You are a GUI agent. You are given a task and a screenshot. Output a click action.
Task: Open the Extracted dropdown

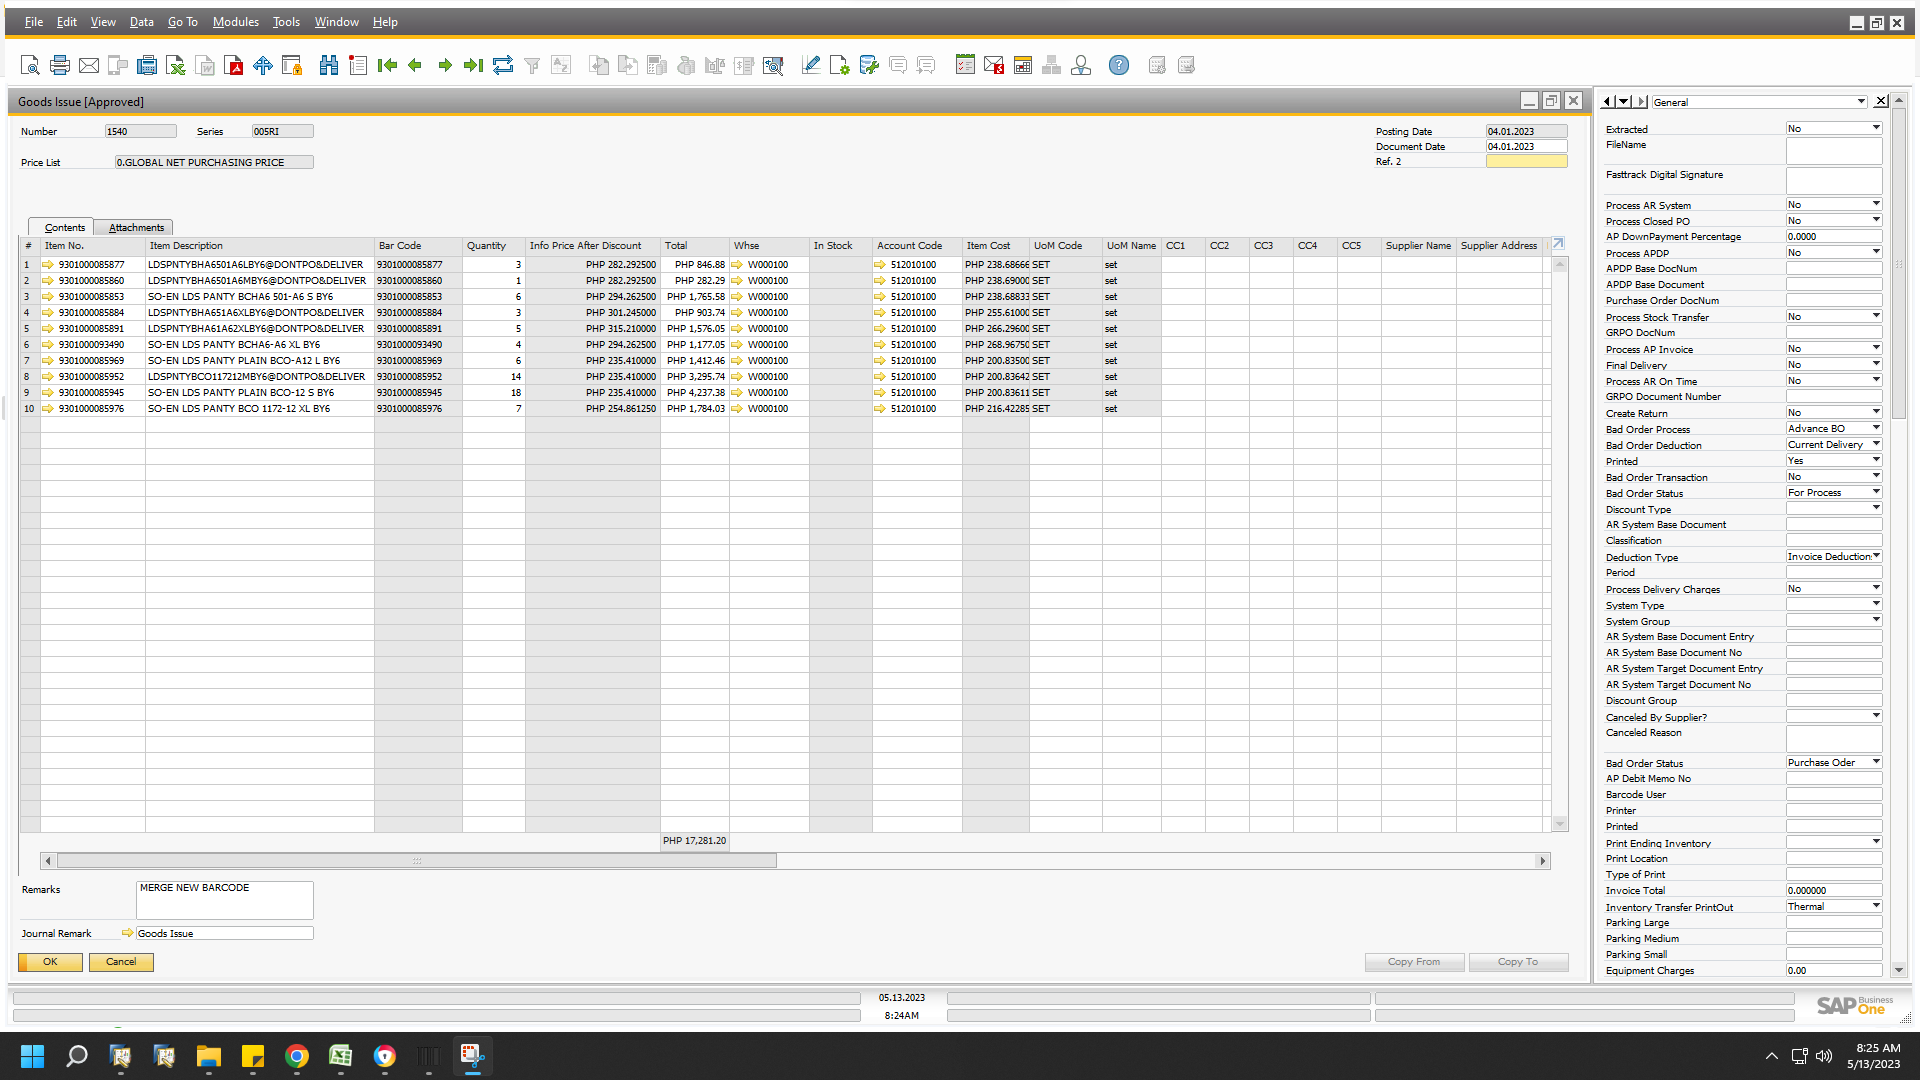(x=1876, y=128)
